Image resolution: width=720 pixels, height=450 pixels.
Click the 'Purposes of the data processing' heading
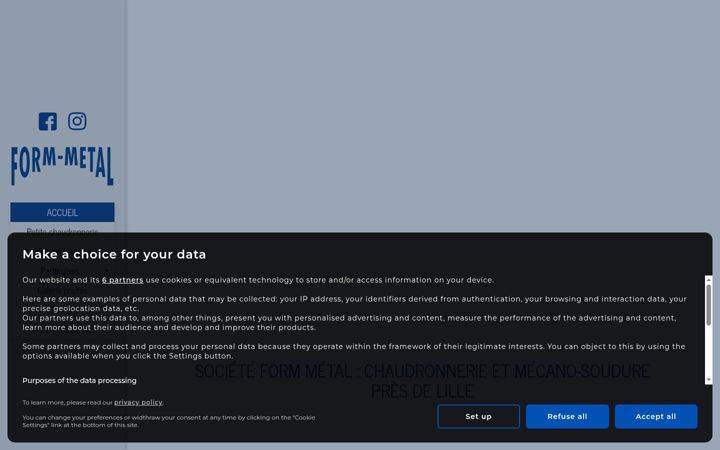pos(79,380)
